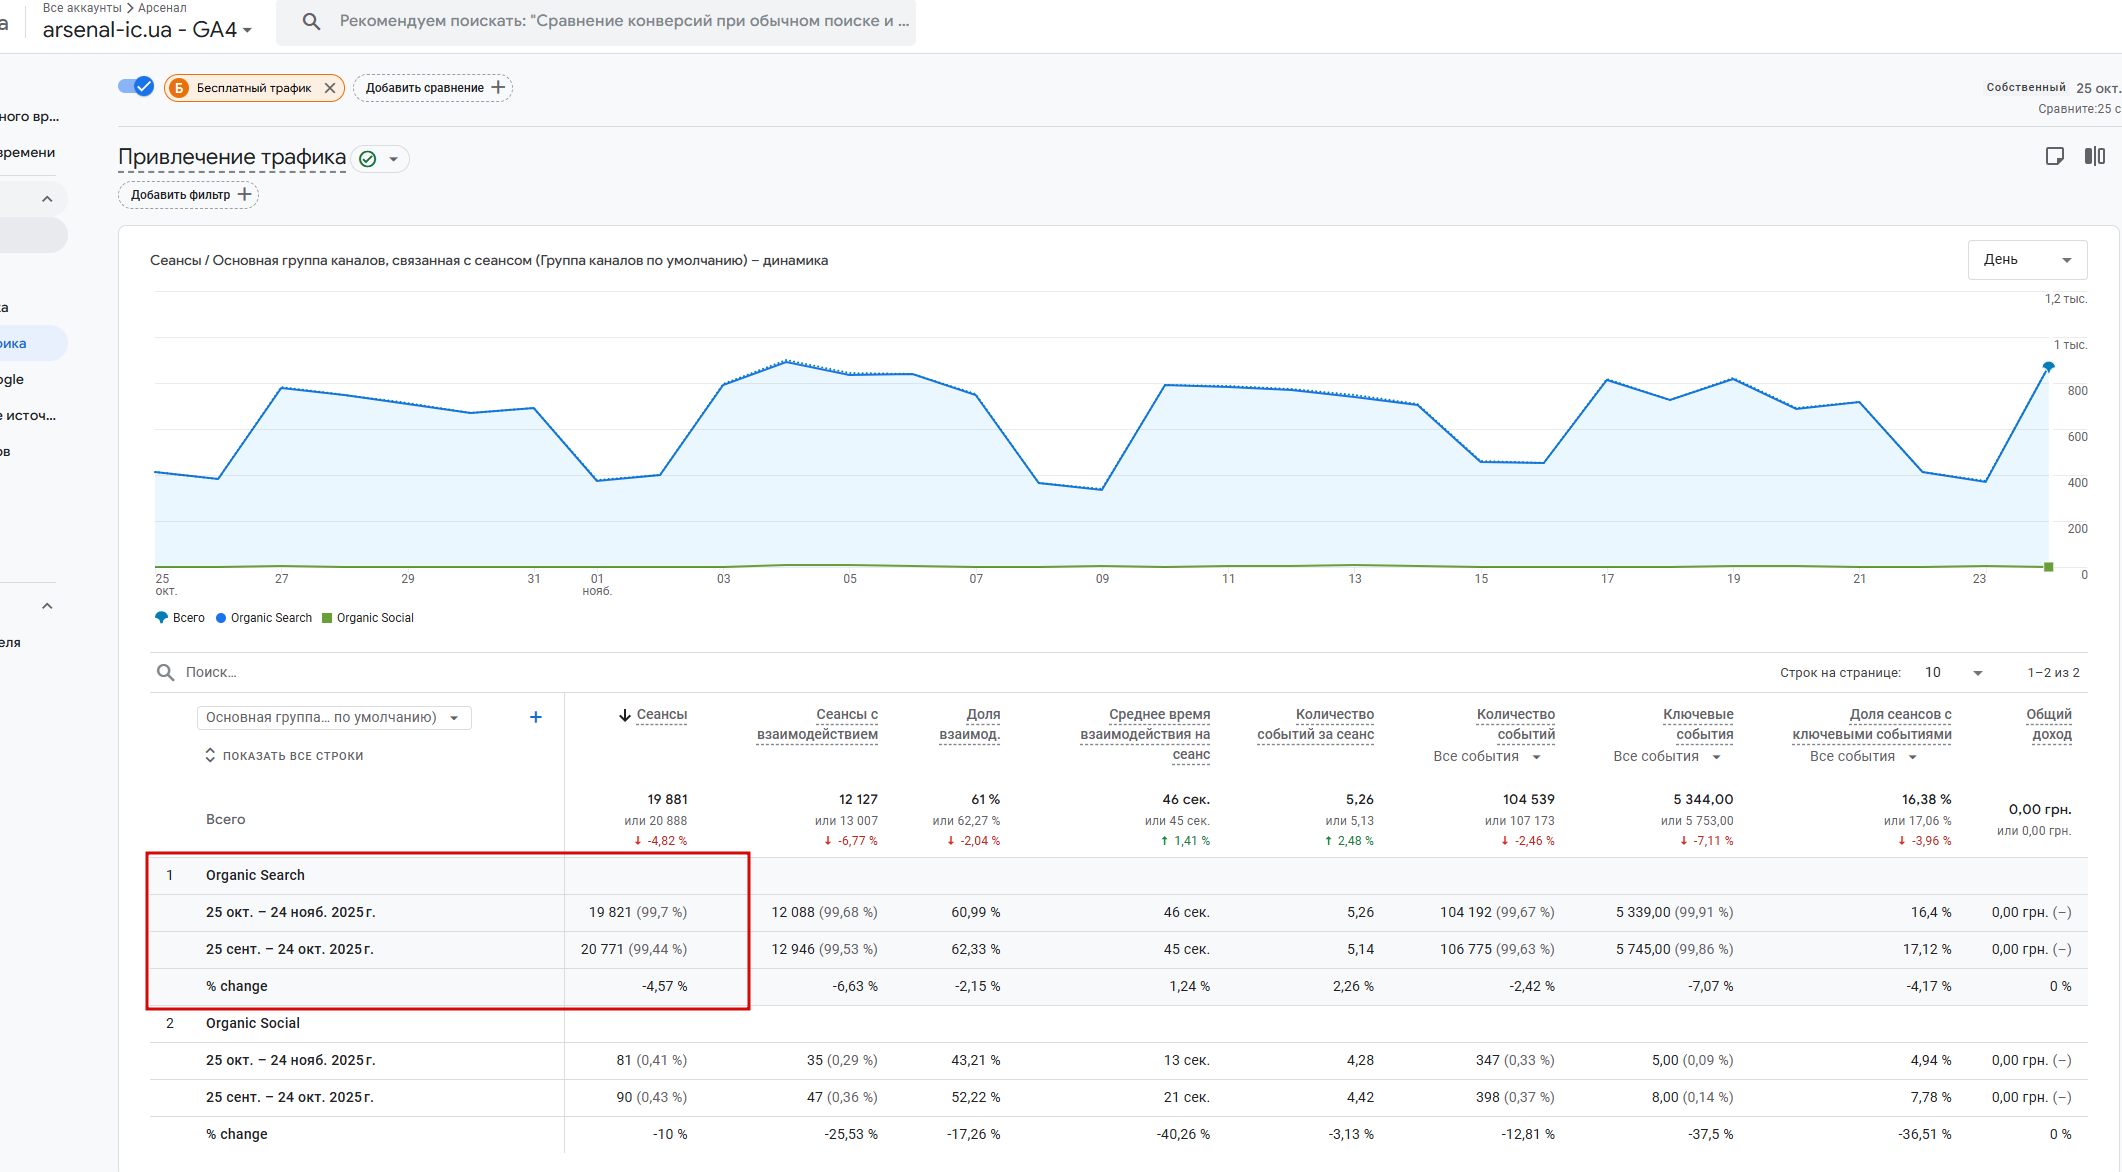Sort by Сеансы column header
Screen dimensions: 2122x1172
pos(660,715)
